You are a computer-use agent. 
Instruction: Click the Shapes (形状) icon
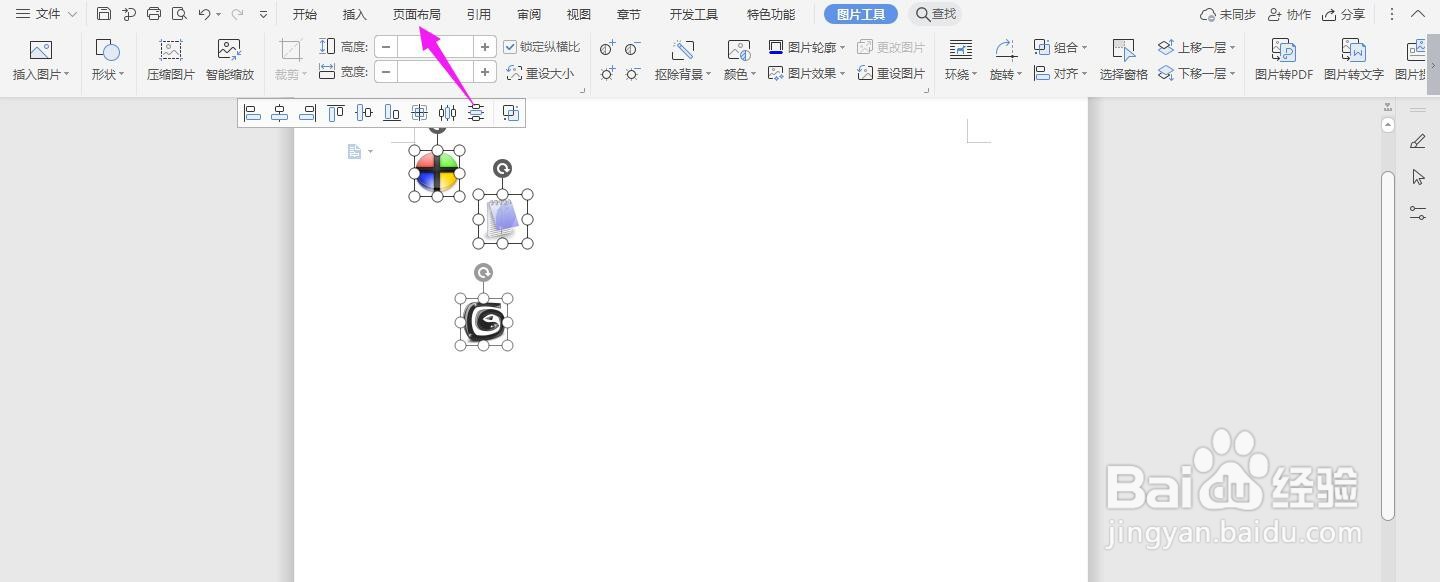click(x=107, y=50)
